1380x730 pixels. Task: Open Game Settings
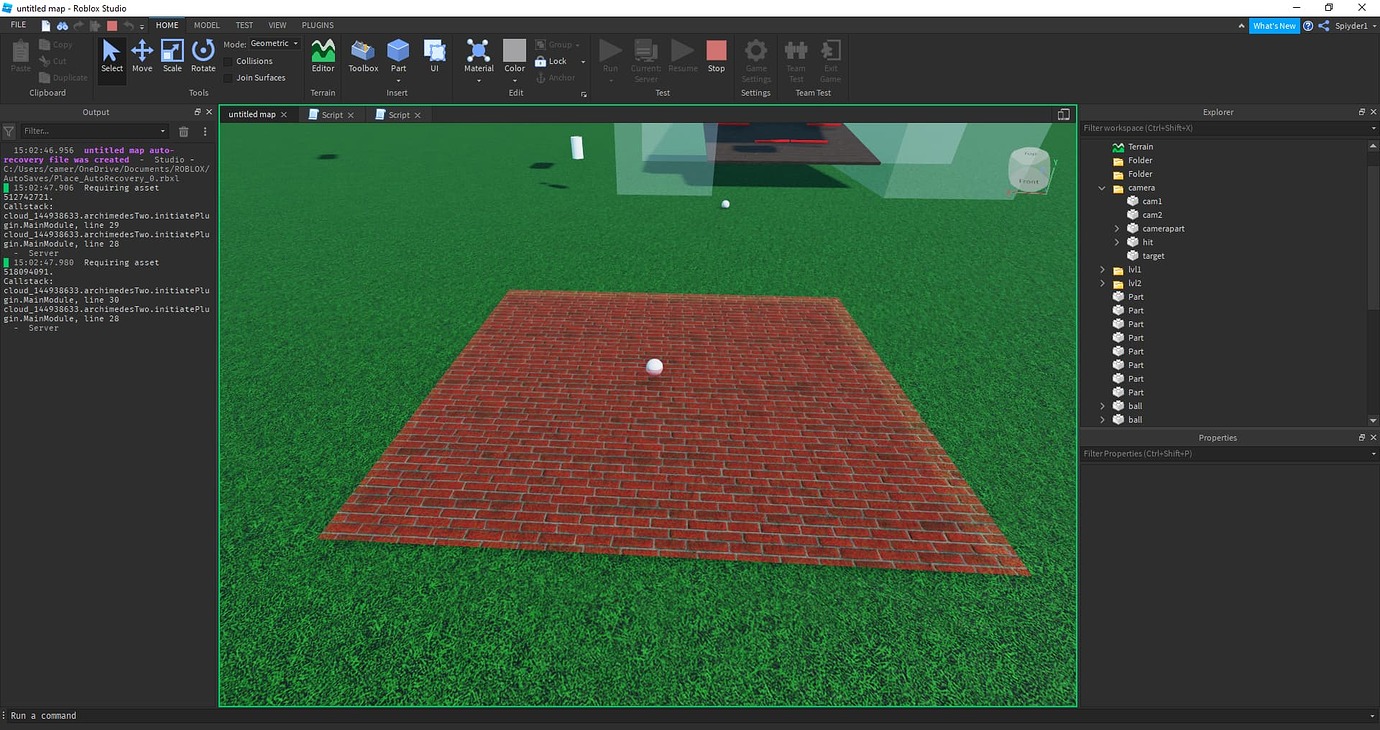point(755,57)
